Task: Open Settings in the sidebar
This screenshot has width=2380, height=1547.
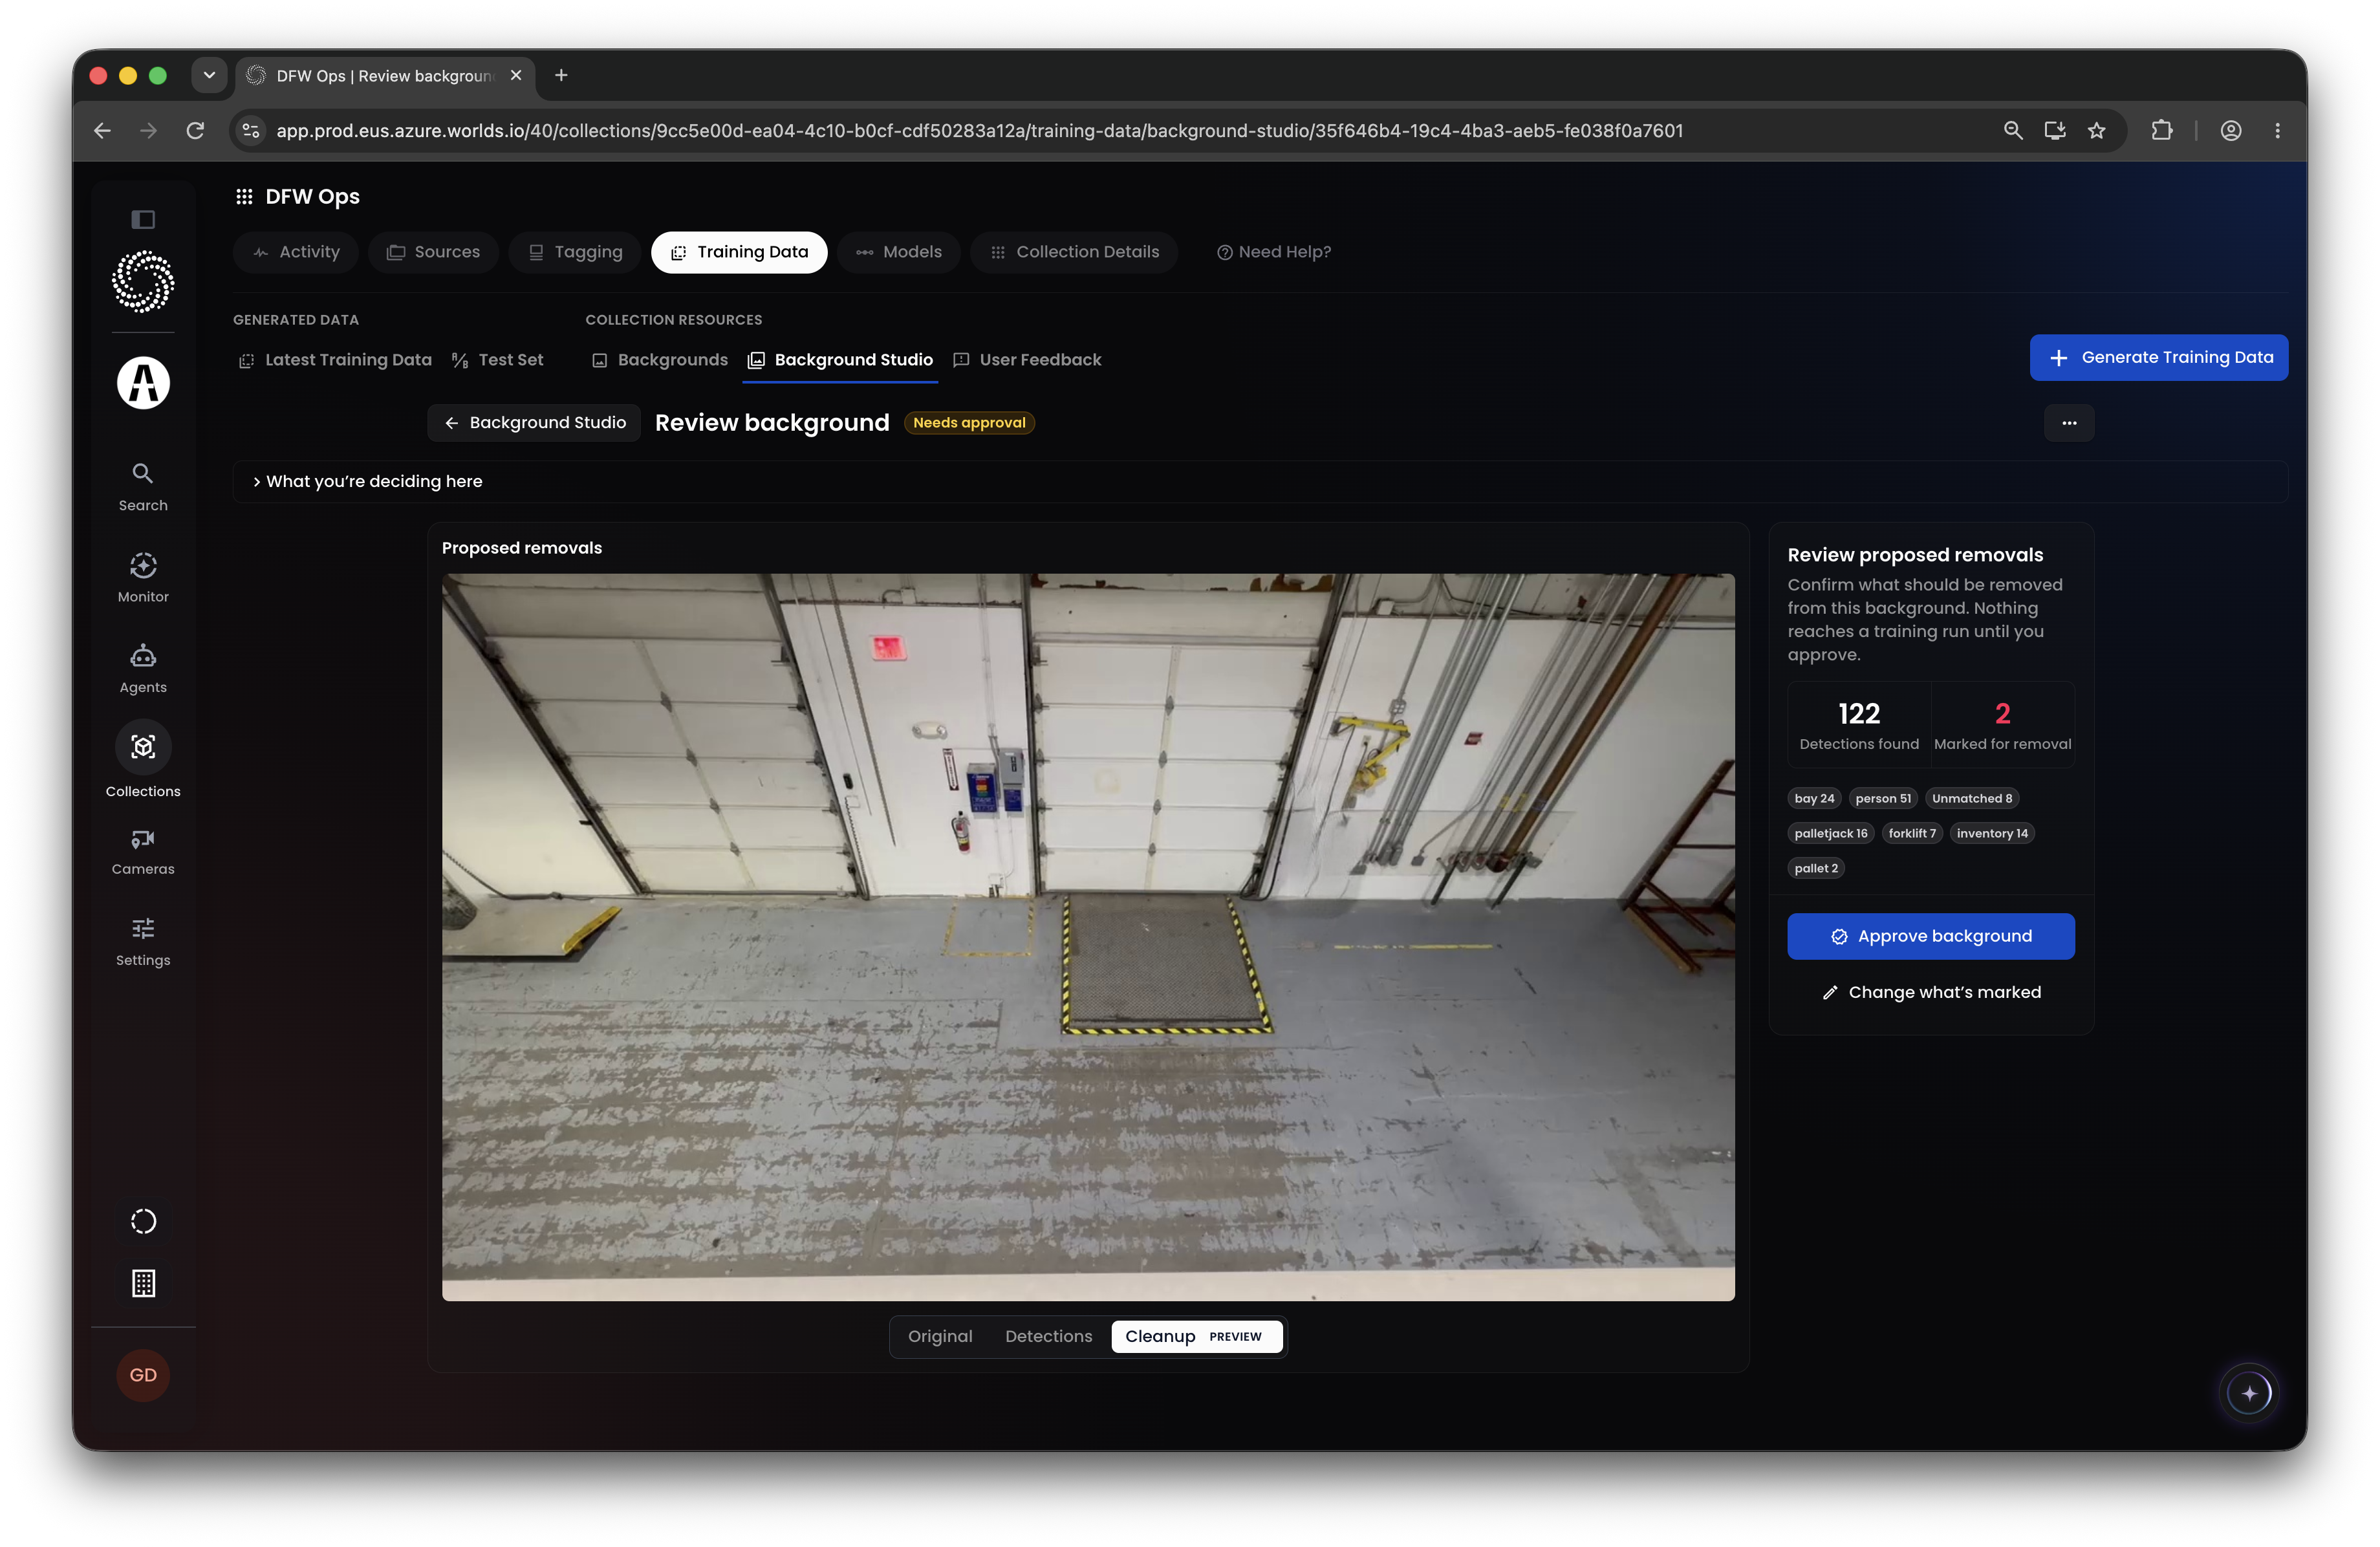Action: point(143,942)
